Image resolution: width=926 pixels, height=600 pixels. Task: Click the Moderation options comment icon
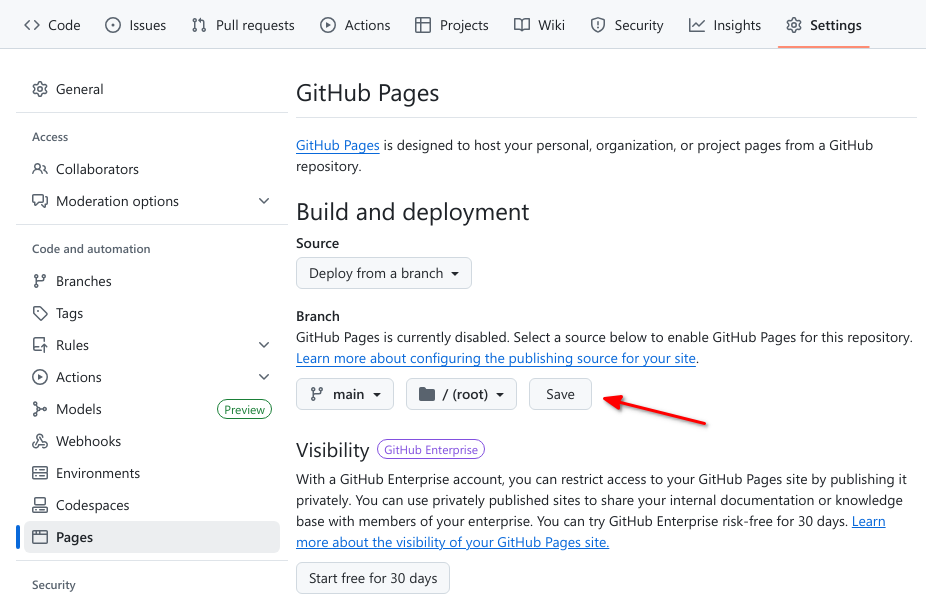pos(40,201)
